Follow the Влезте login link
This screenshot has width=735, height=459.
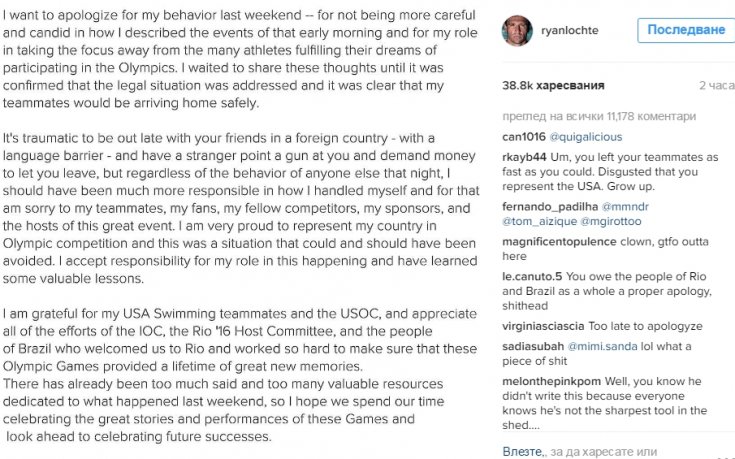(x=523, y=452)
